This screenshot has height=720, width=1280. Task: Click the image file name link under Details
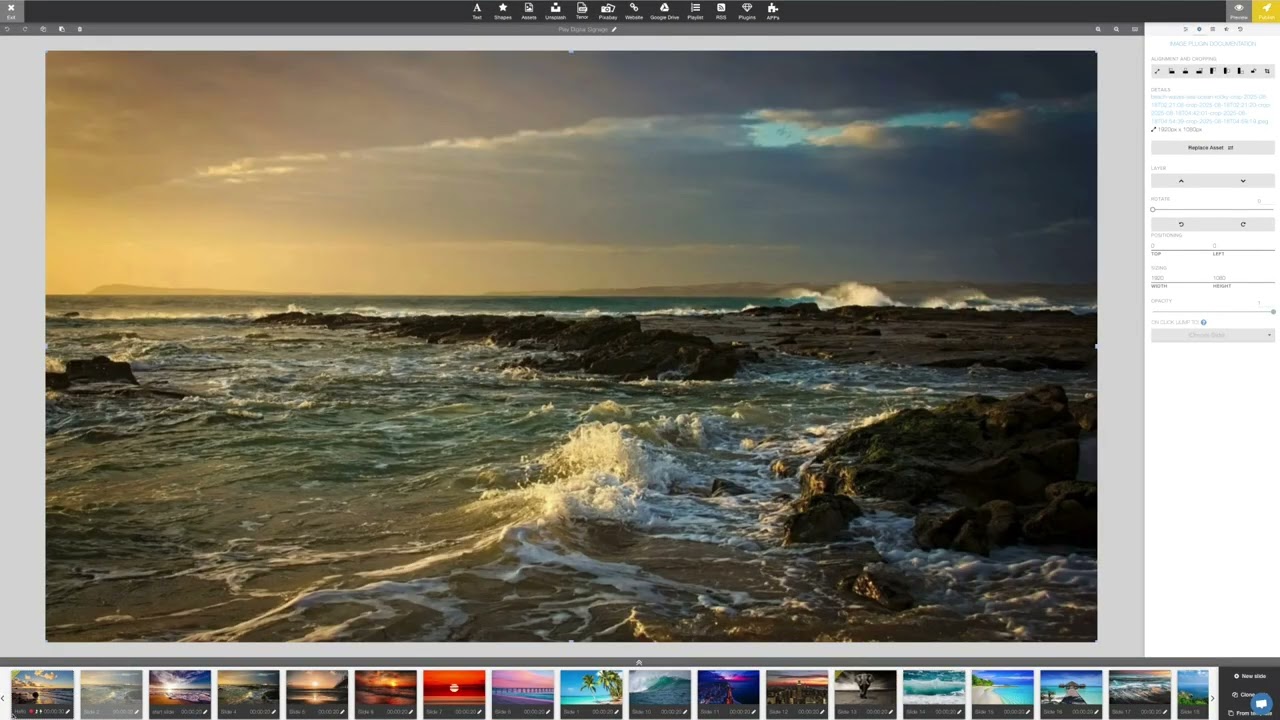(1211, 109)
